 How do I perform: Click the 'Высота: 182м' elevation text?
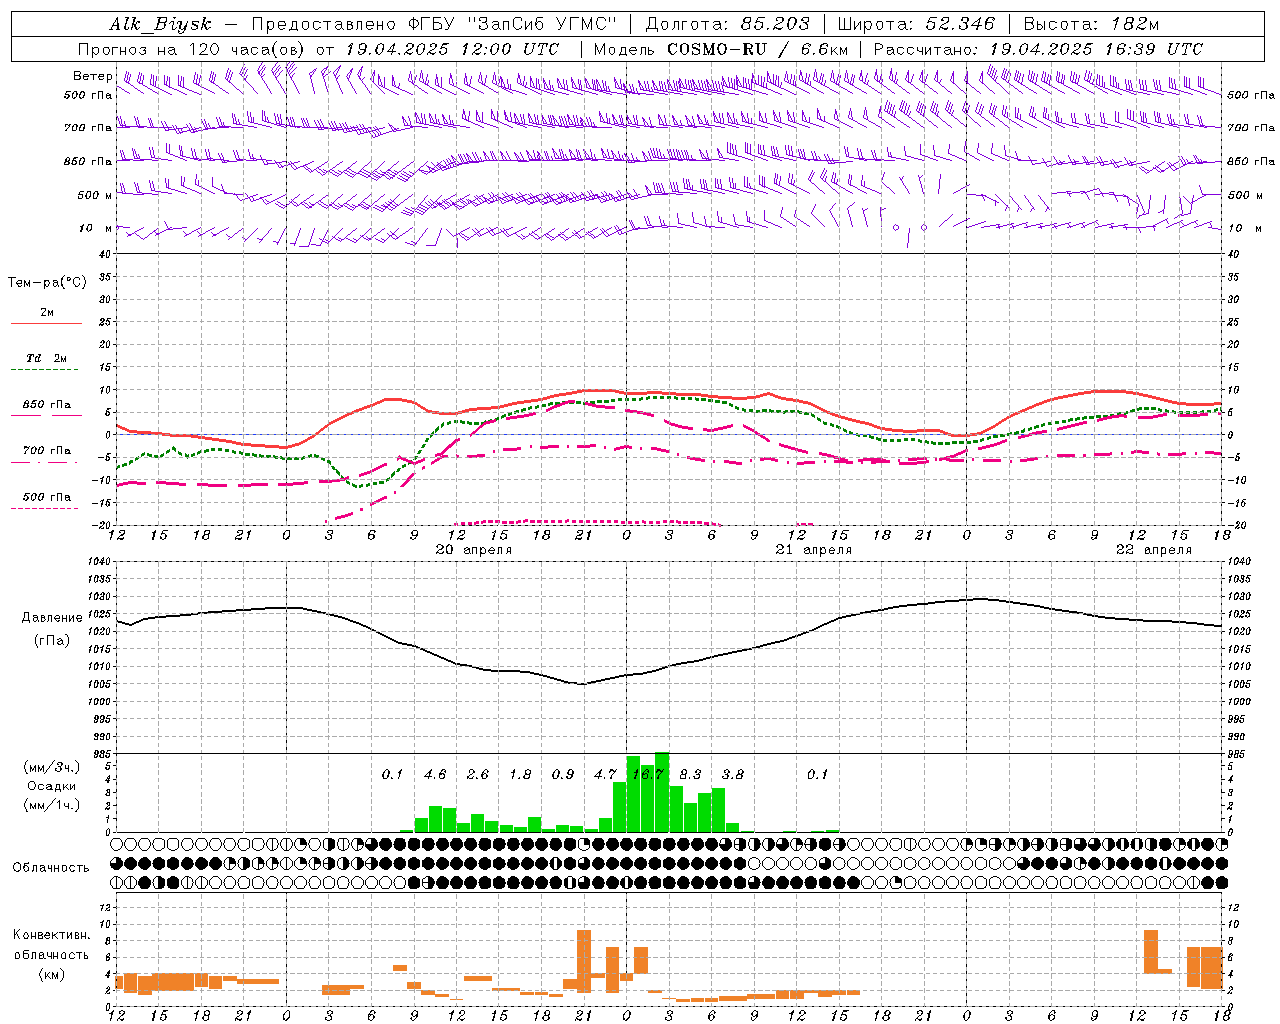pos(1091,24)
